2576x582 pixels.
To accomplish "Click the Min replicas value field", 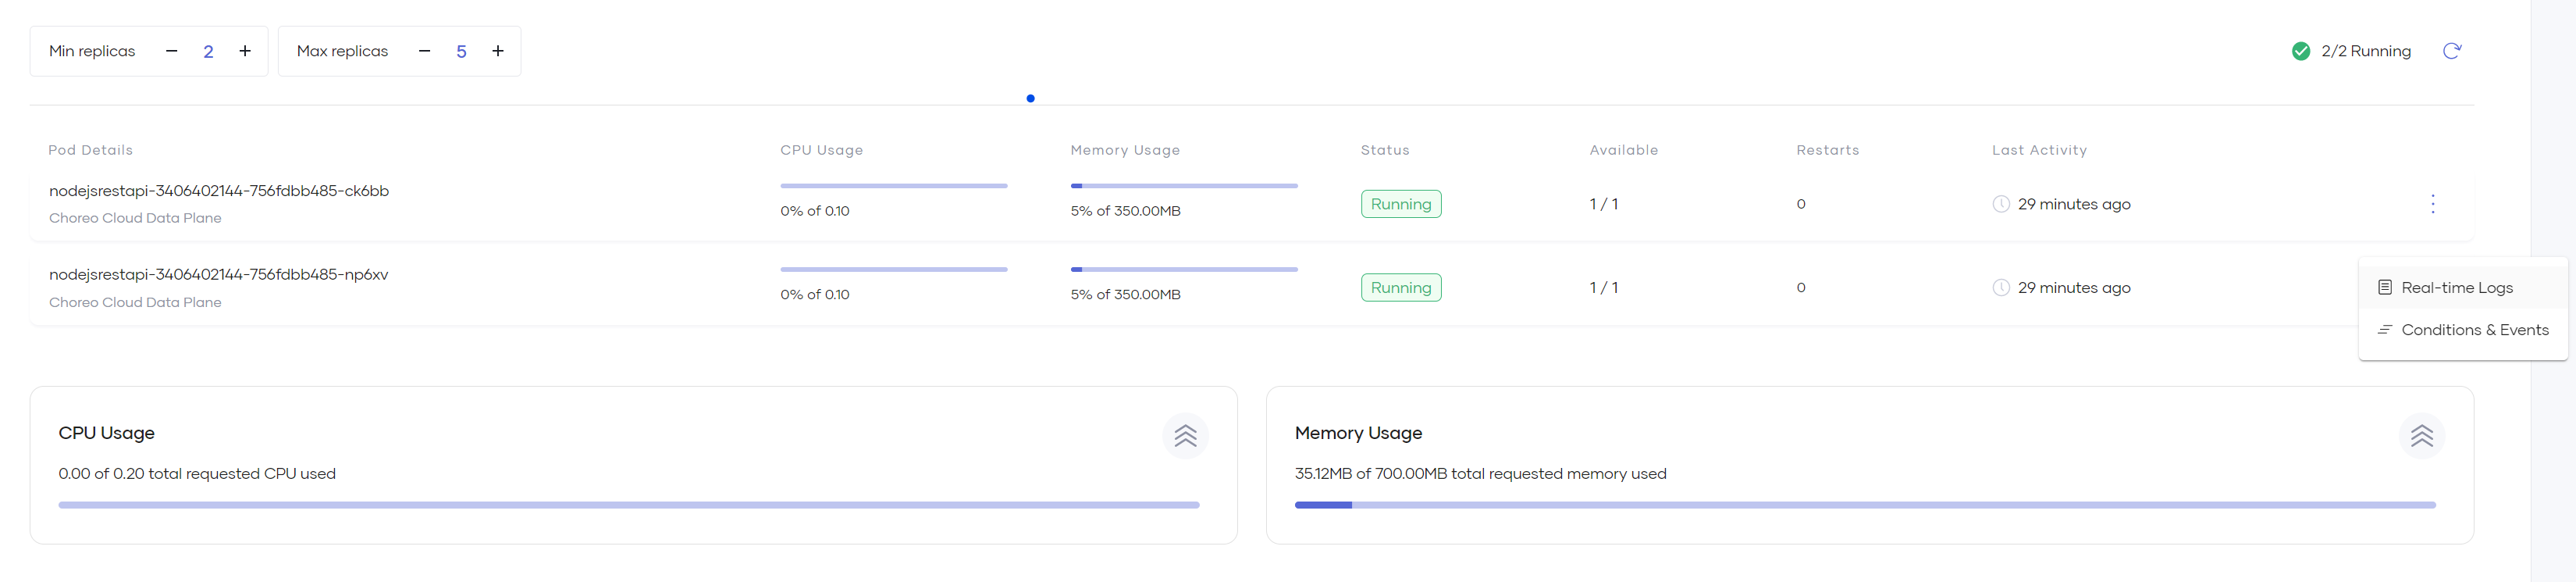I will pos(208,51).
